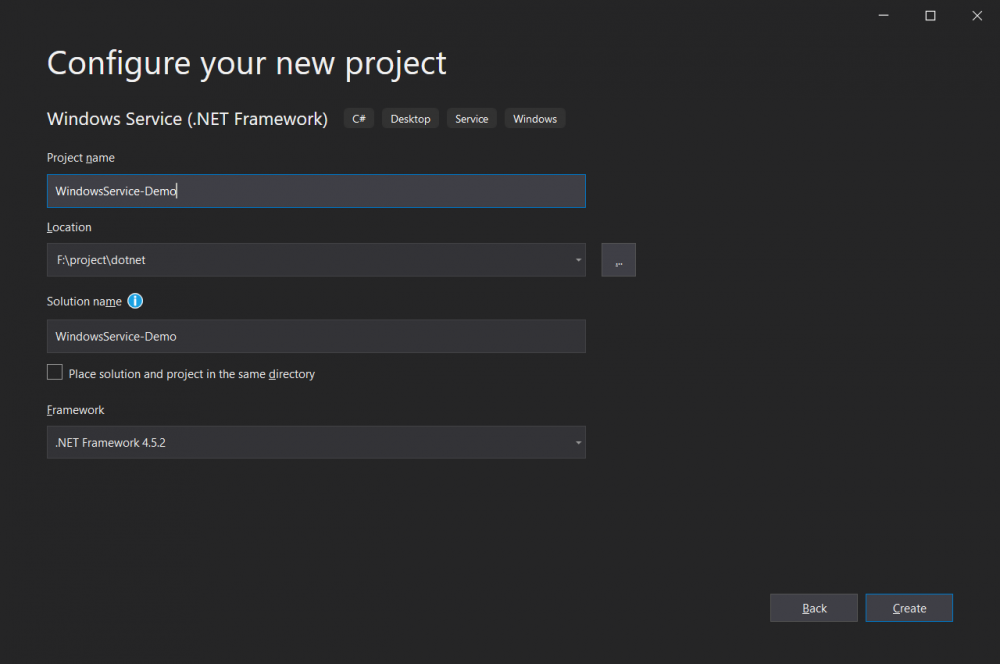Click the Desktop project tag
Viewport: 1000px width, 664px height.
pyautogui.click(x=410, y=118)
